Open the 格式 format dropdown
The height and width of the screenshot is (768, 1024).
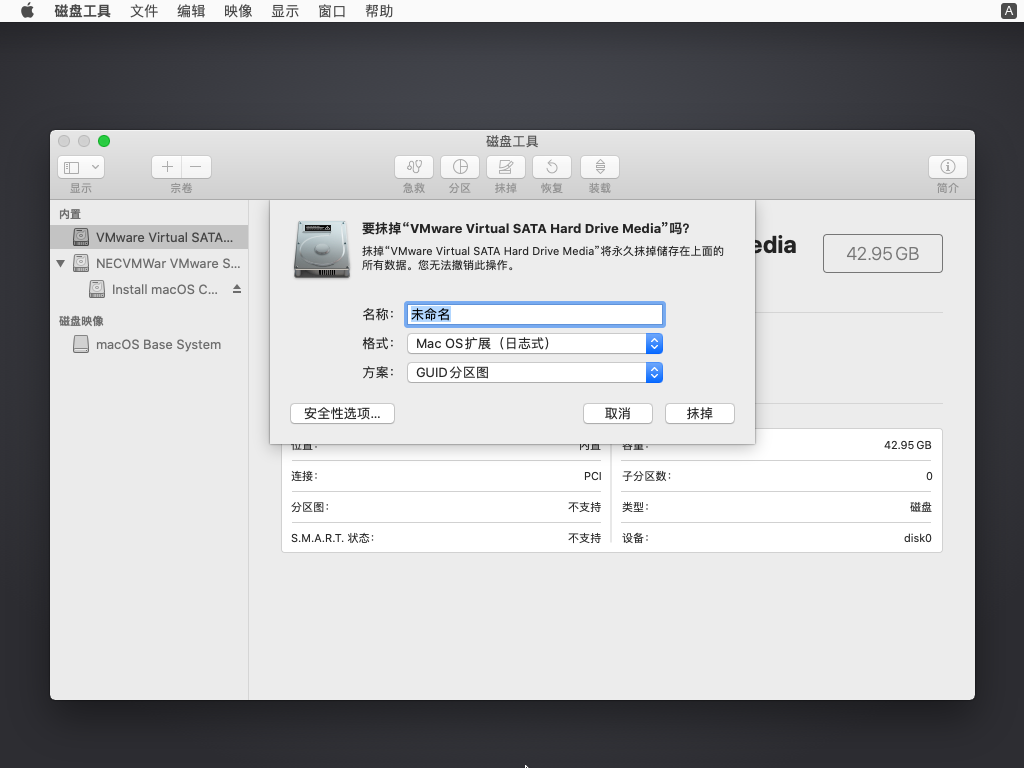coord(535,344)
